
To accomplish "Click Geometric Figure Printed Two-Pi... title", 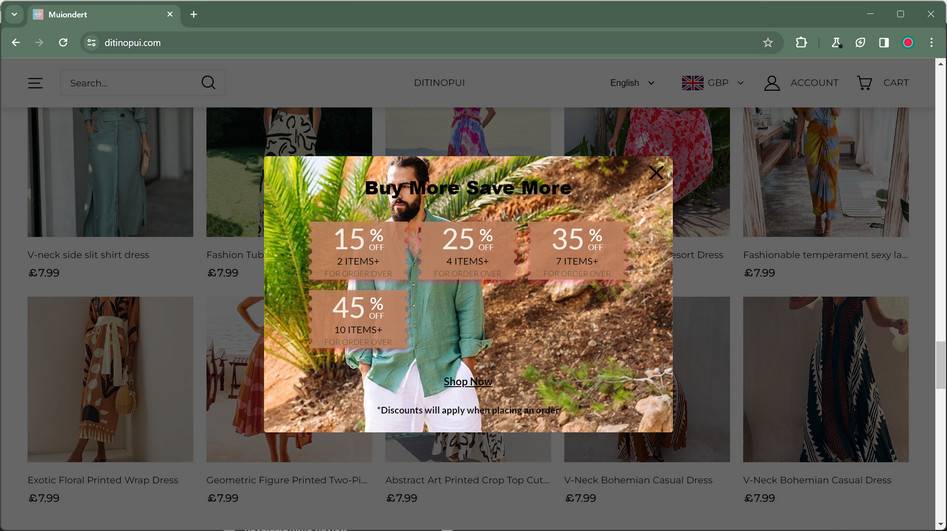I will 286,480.
